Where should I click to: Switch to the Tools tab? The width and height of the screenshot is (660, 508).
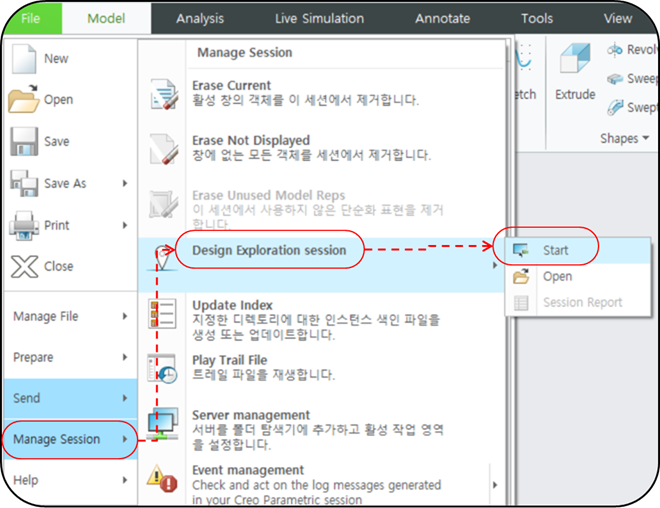click(537, 18)
